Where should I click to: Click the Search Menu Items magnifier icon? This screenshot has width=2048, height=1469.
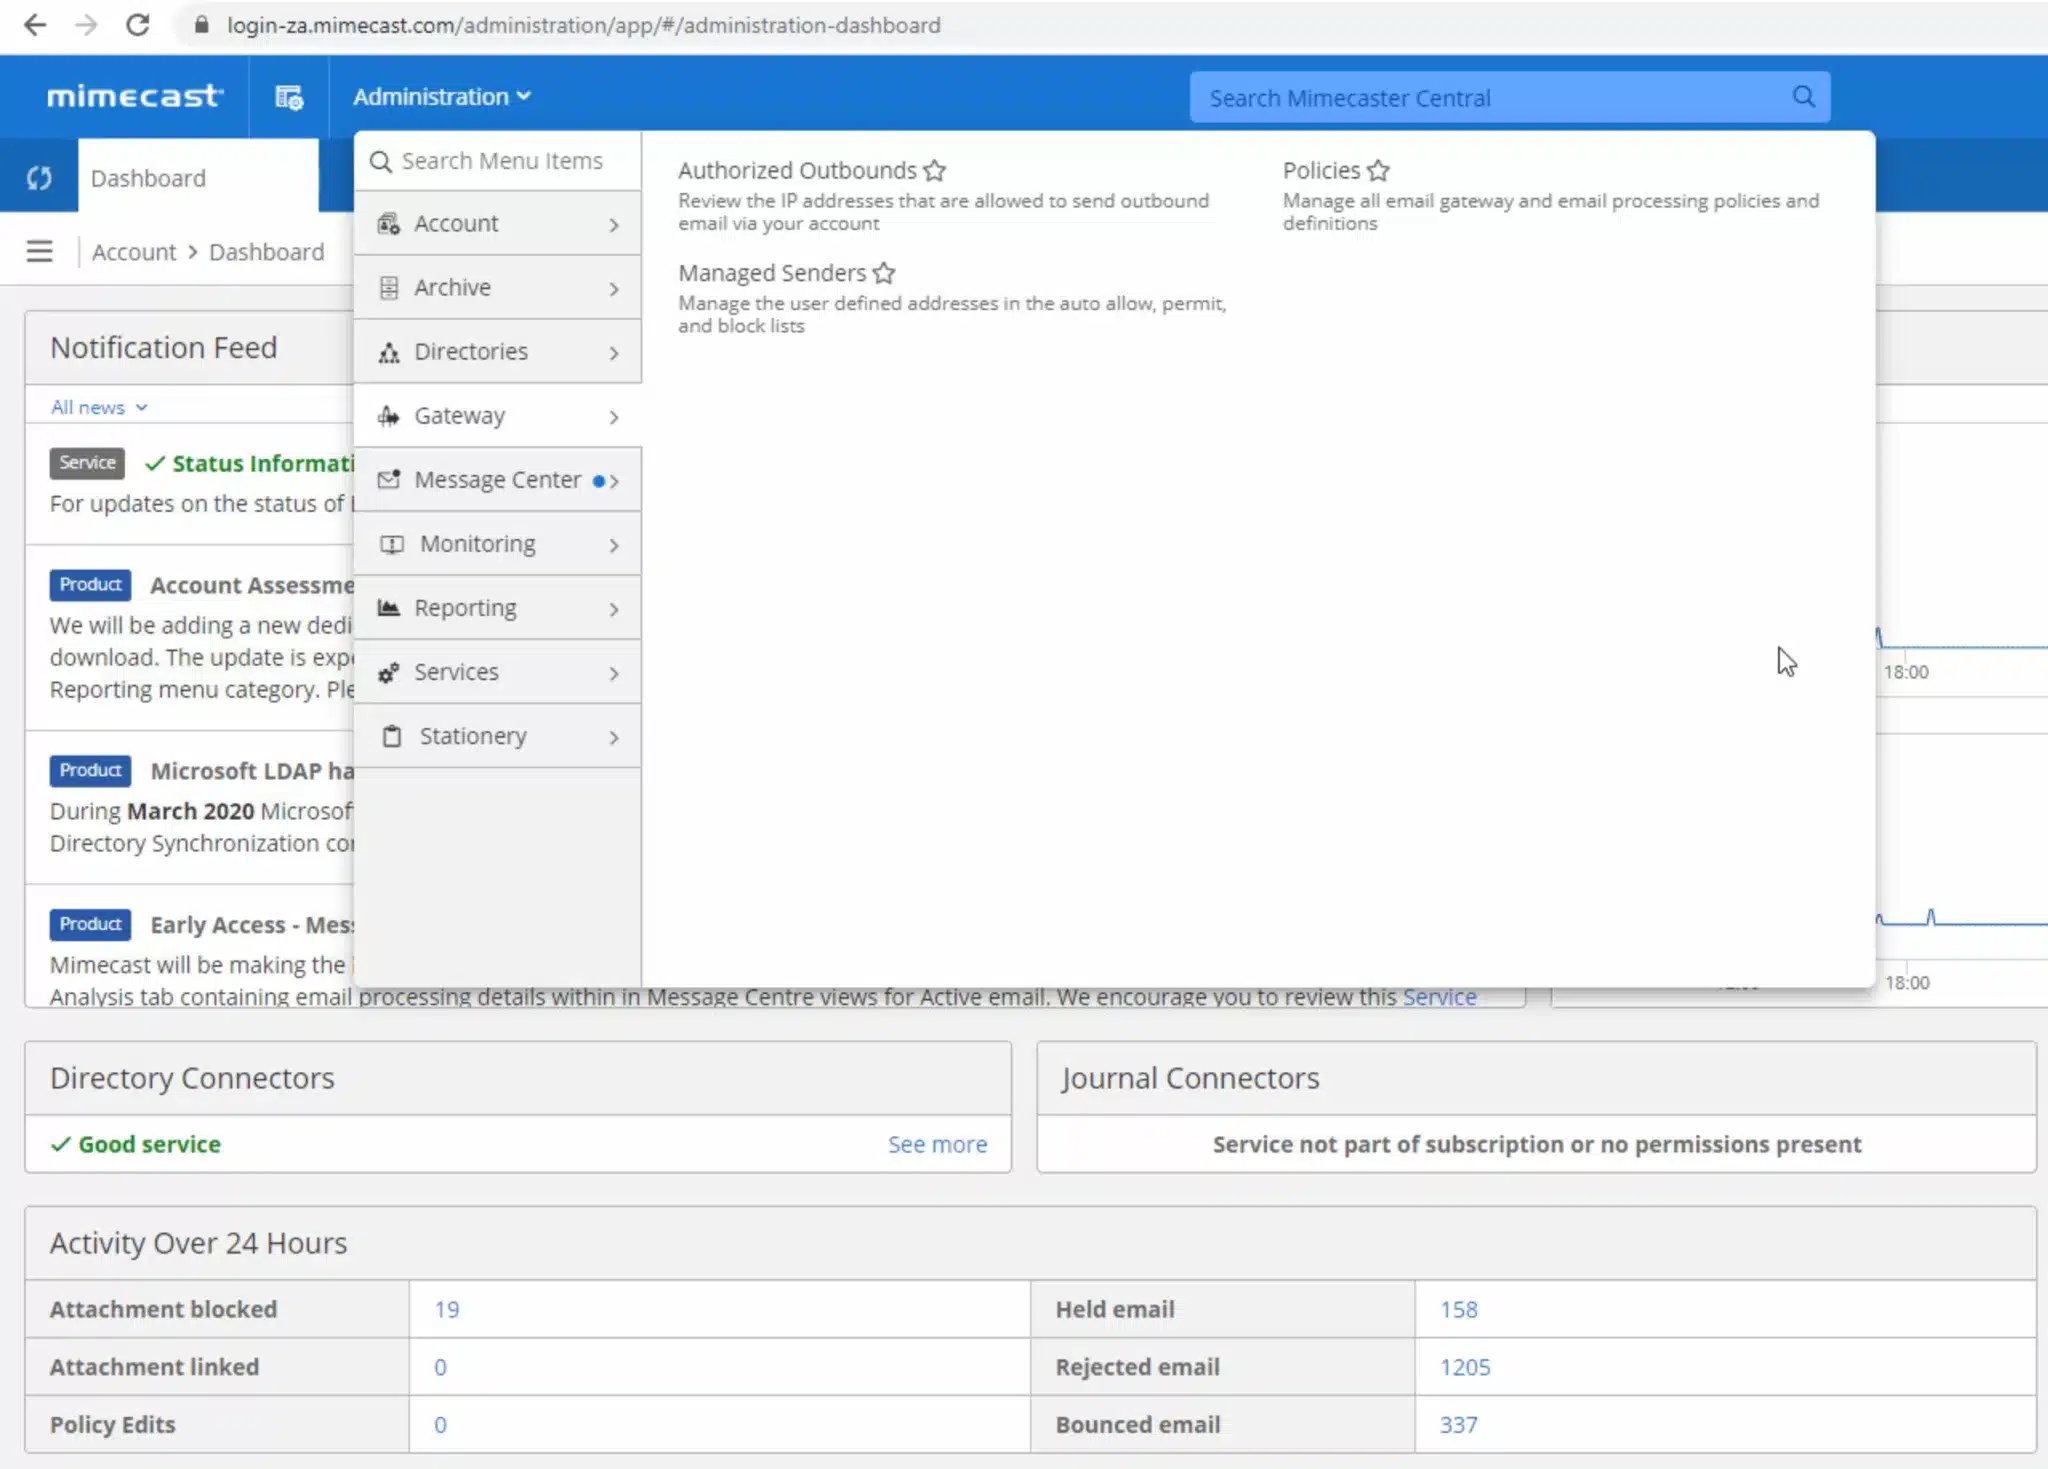tap(380, 161)
